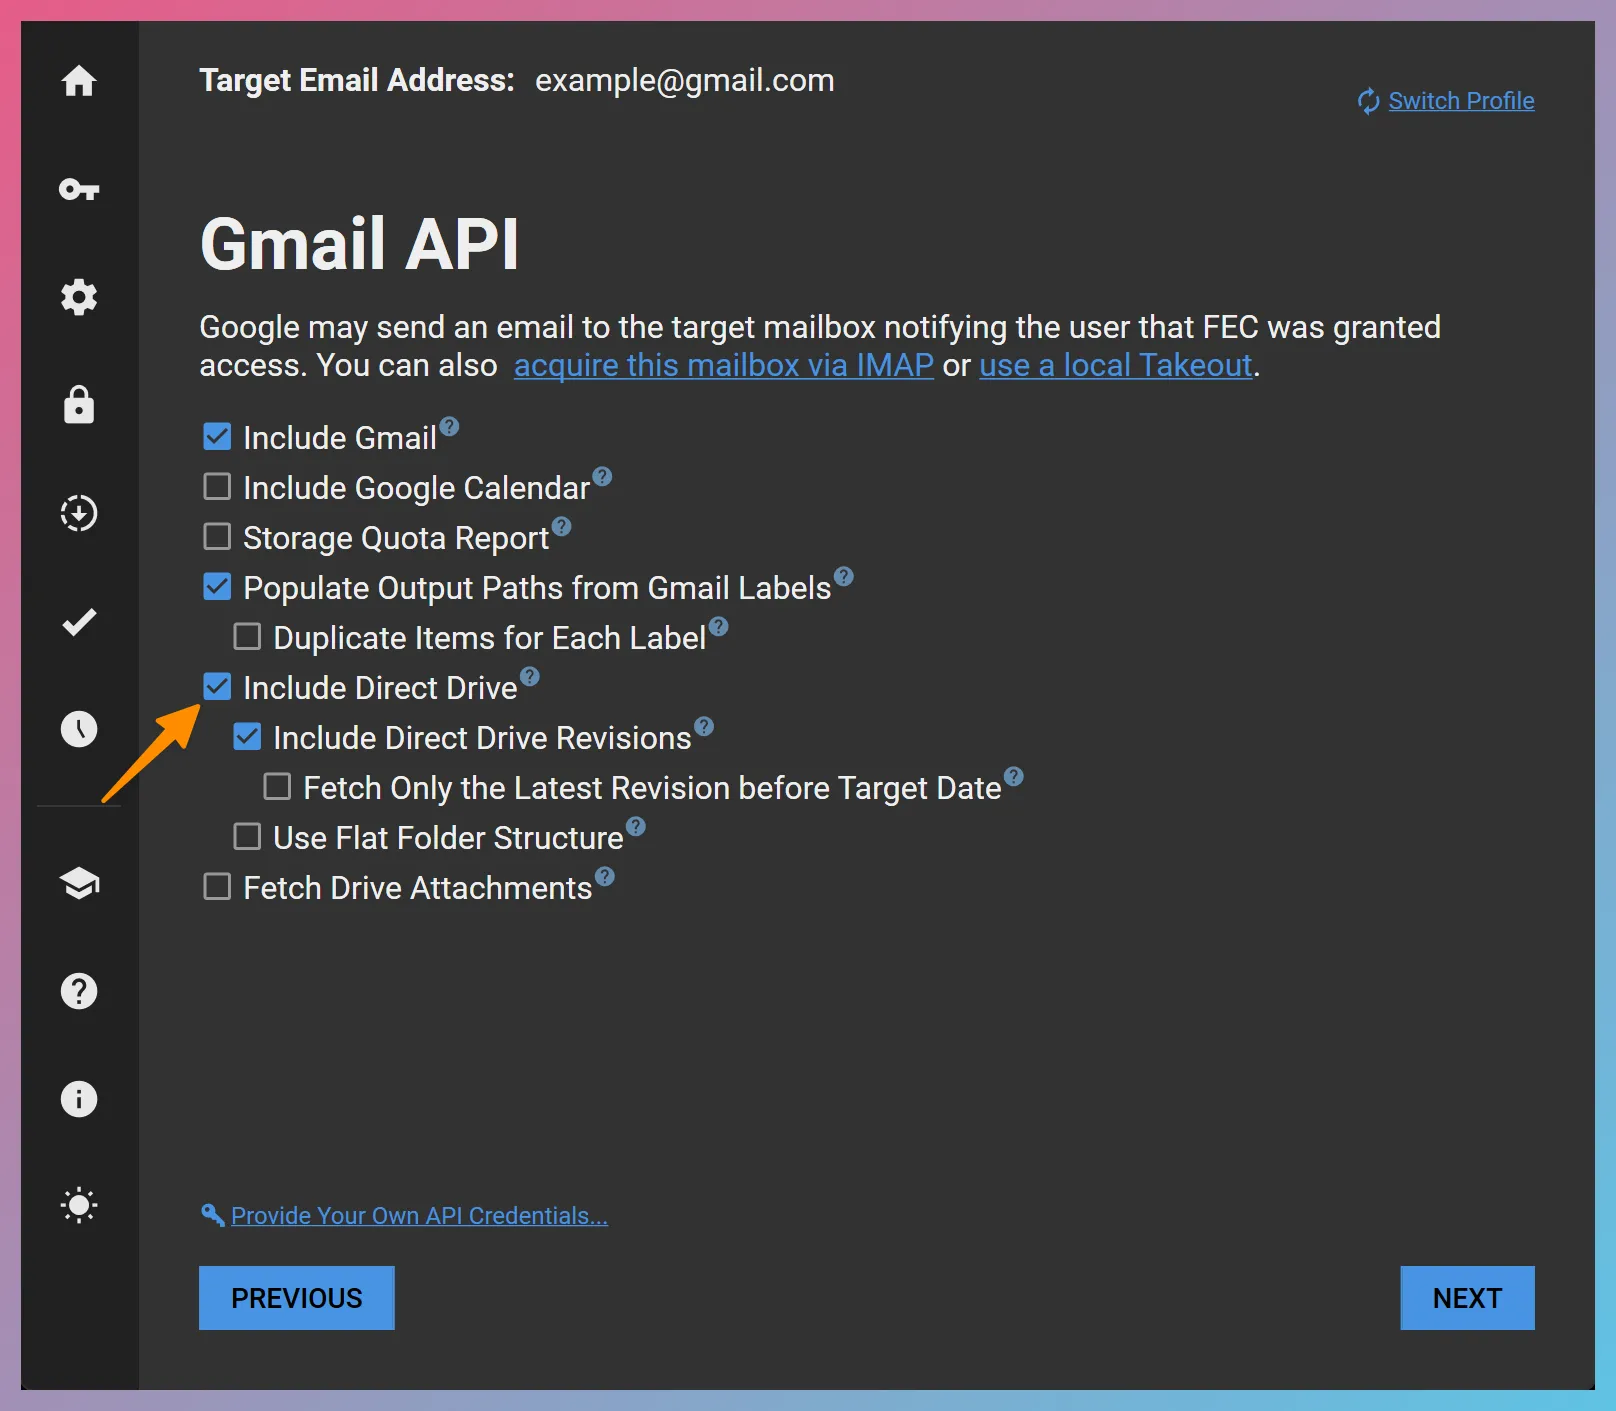
Task: Click help icon beside Fetch Only the Latest Revision
Action: tap(1014, 776)
